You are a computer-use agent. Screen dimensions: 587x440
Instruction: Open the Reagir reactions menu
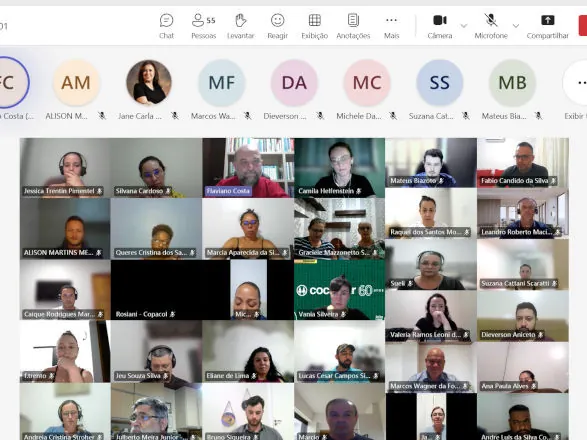click(277, 26)
